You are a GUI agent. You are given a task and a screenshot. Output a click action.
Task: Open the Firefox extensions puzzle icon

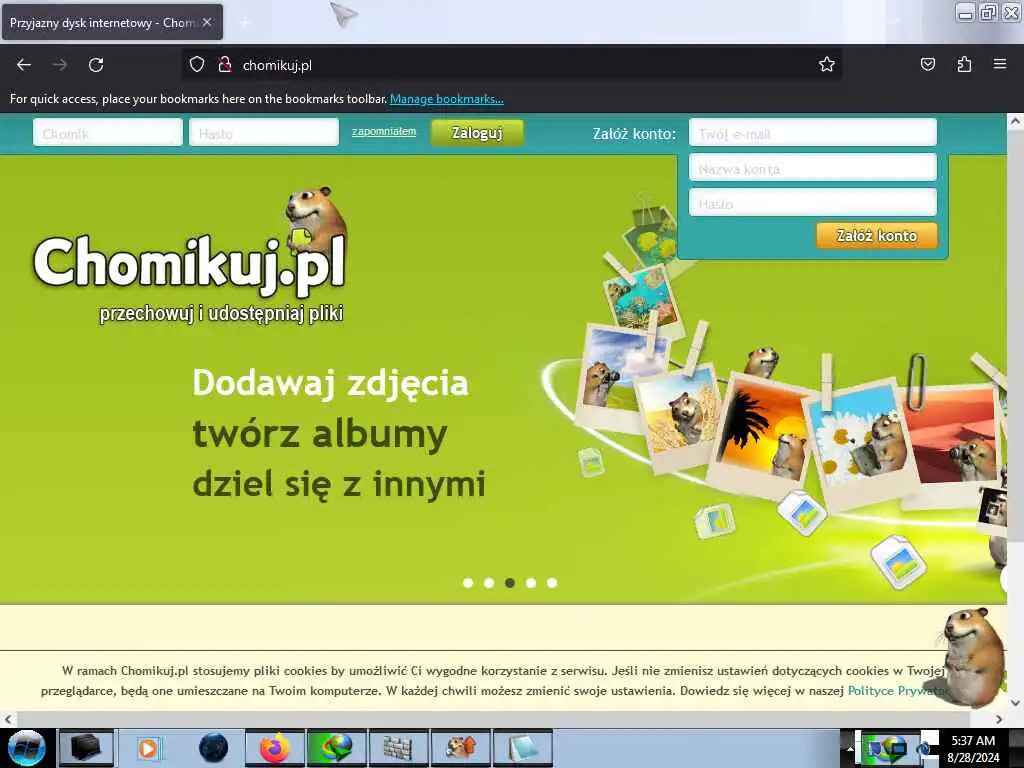point(964,64)
